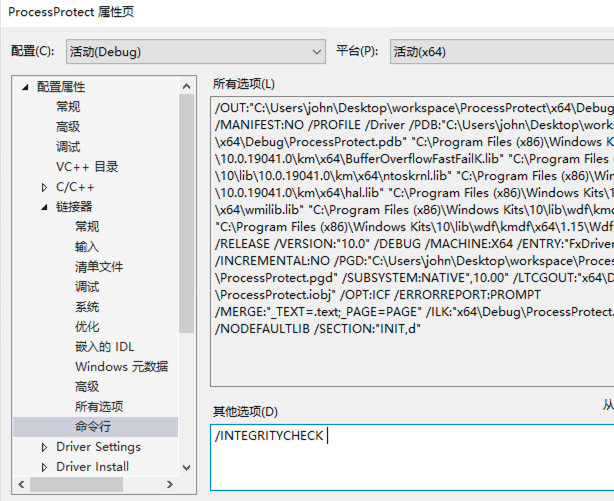
Task: Select 清单文件 in the tree
Action: 99,267
